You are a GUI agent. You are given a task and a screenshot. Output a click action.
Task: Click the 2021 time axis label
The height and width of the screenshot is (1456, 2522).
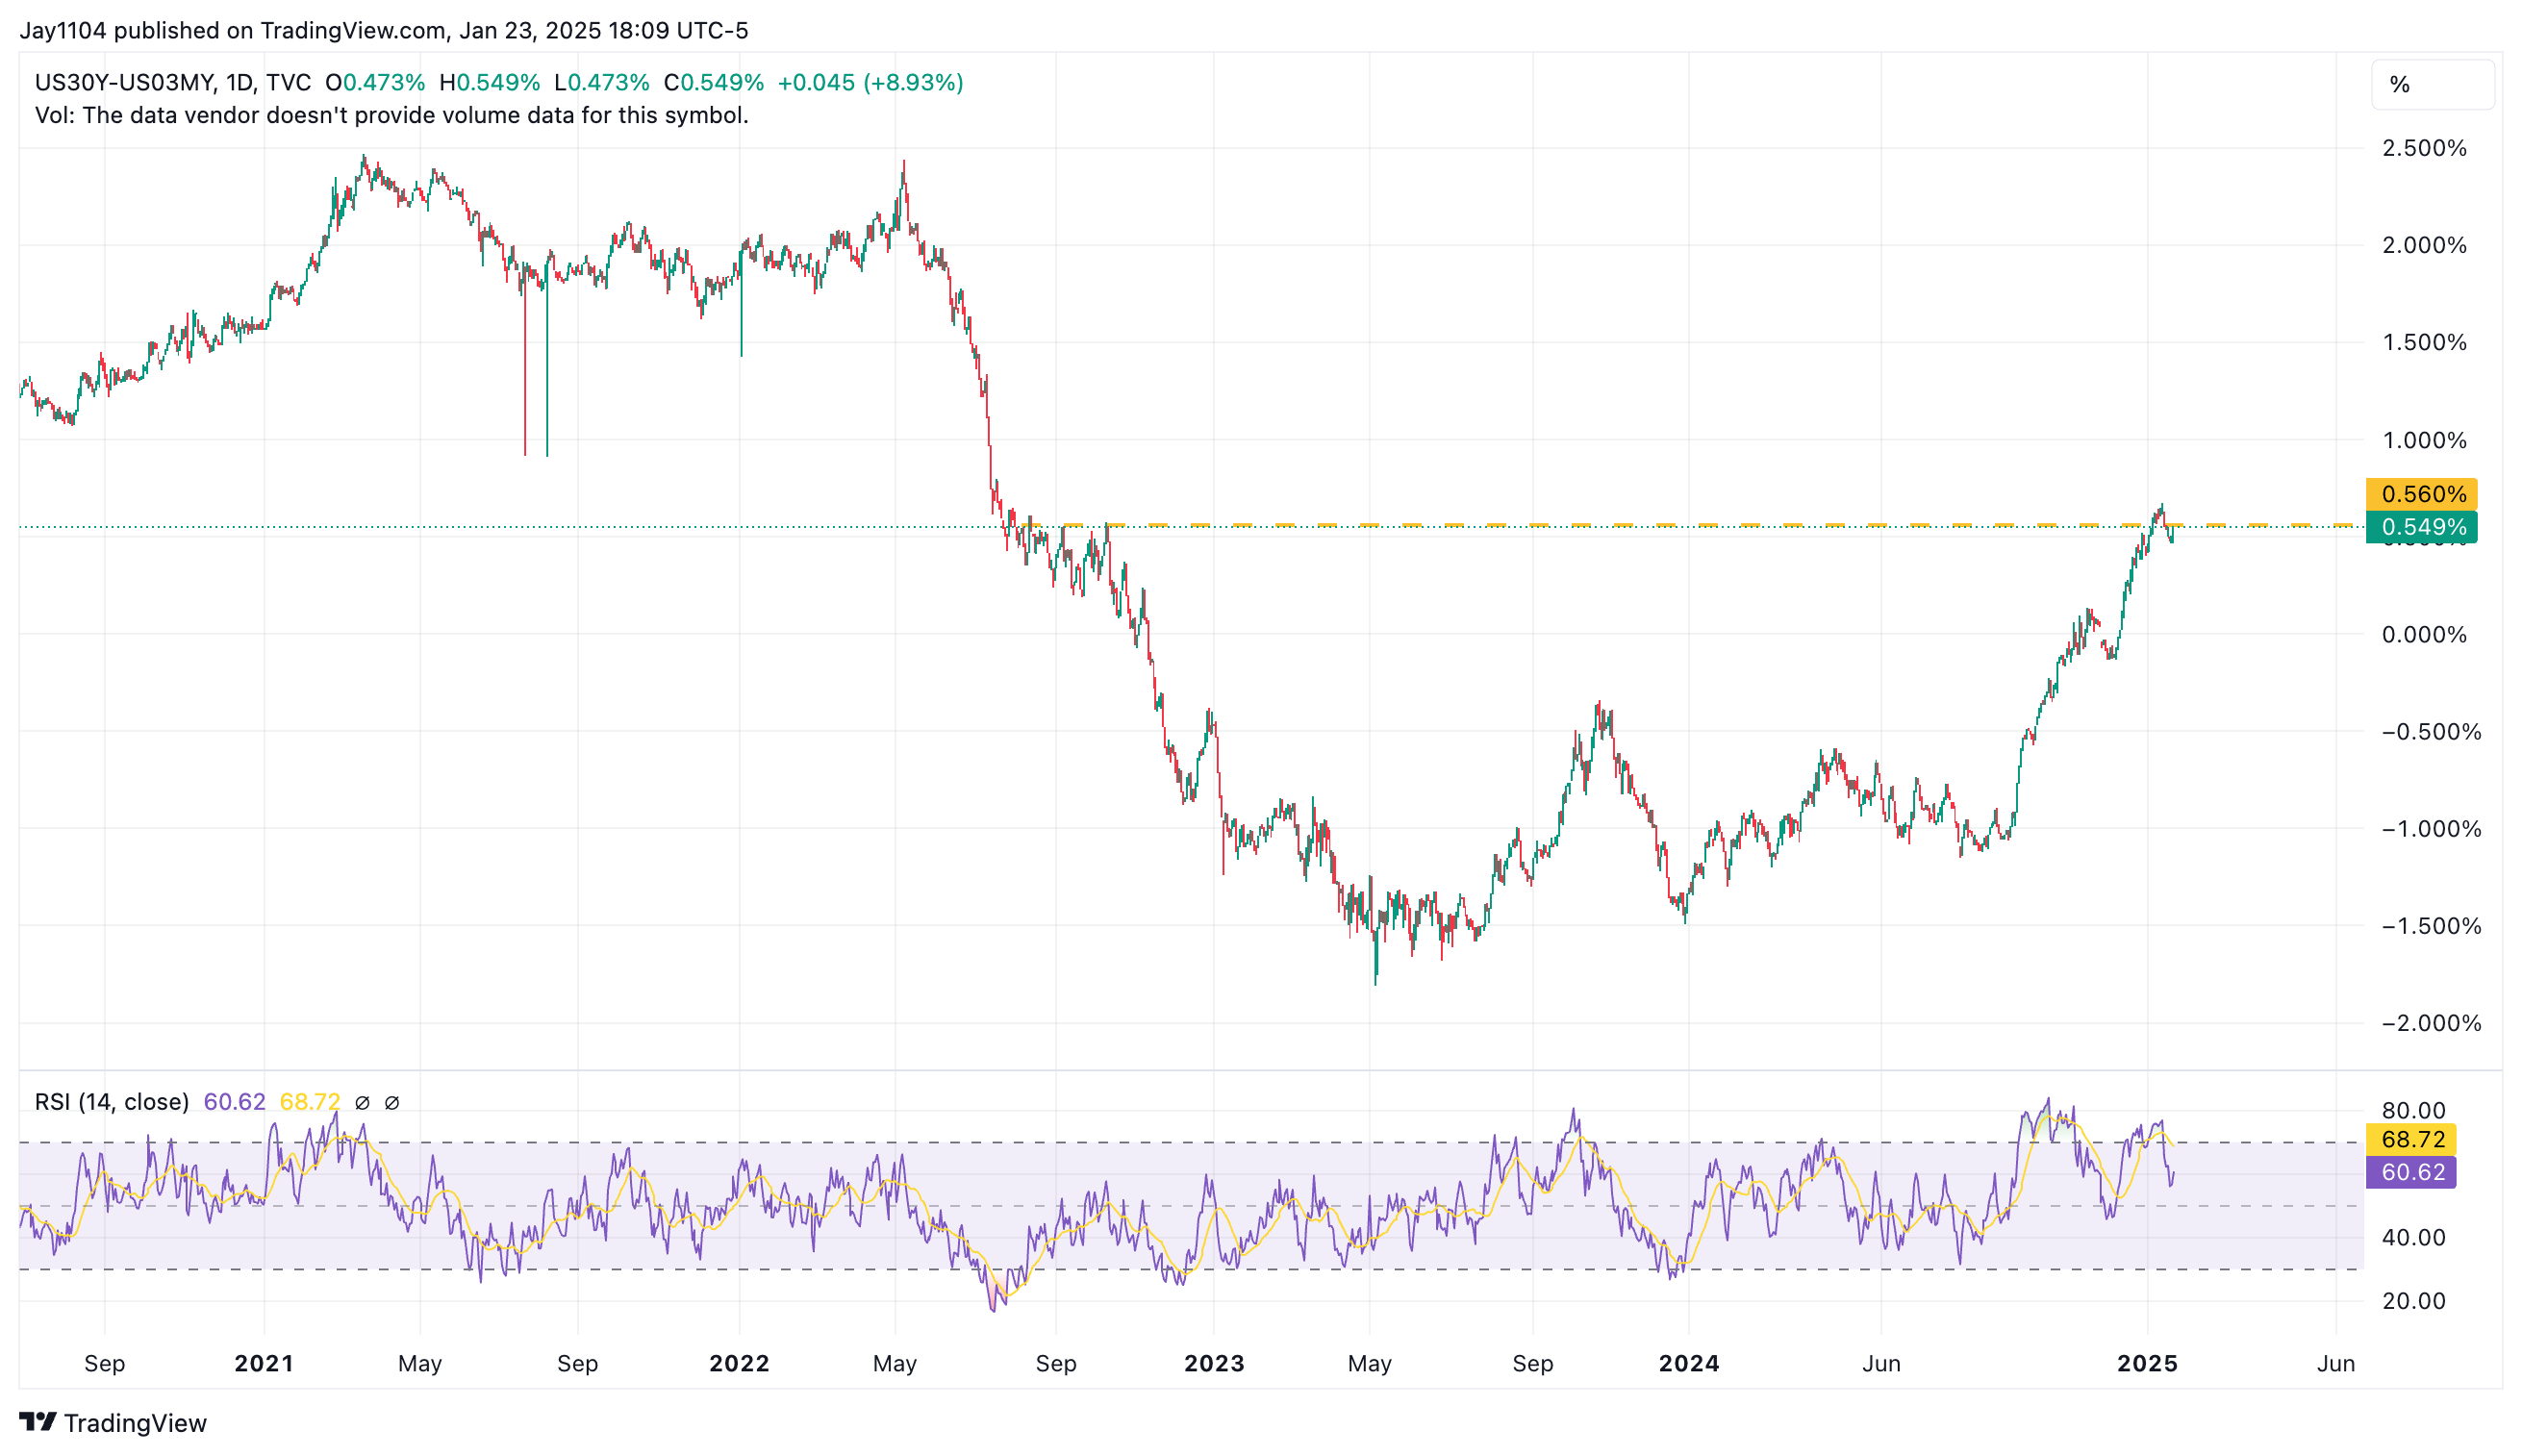tap(264, 1363)
